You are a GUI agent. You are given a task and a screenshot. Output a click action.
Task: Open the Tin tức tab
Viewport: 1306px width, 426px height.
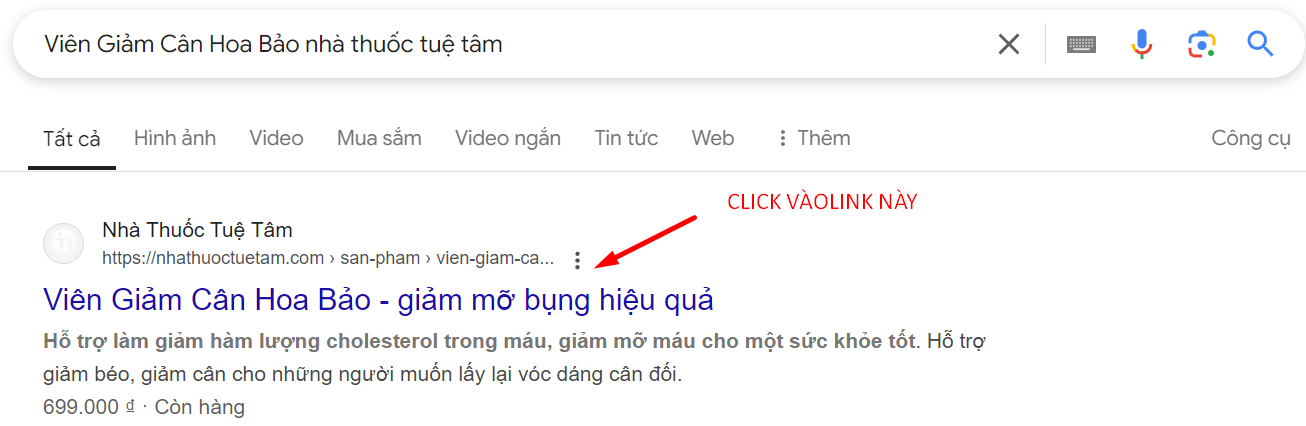(x=626, y=138)
